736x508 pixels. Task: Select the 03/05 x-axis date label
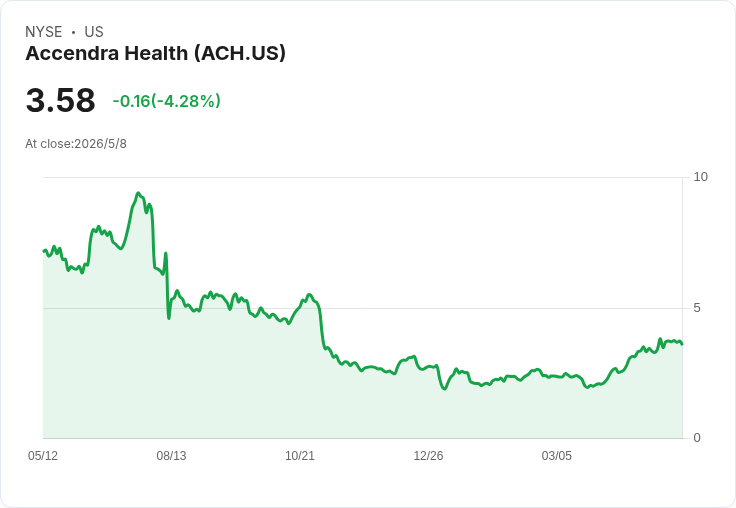point(557,455)
